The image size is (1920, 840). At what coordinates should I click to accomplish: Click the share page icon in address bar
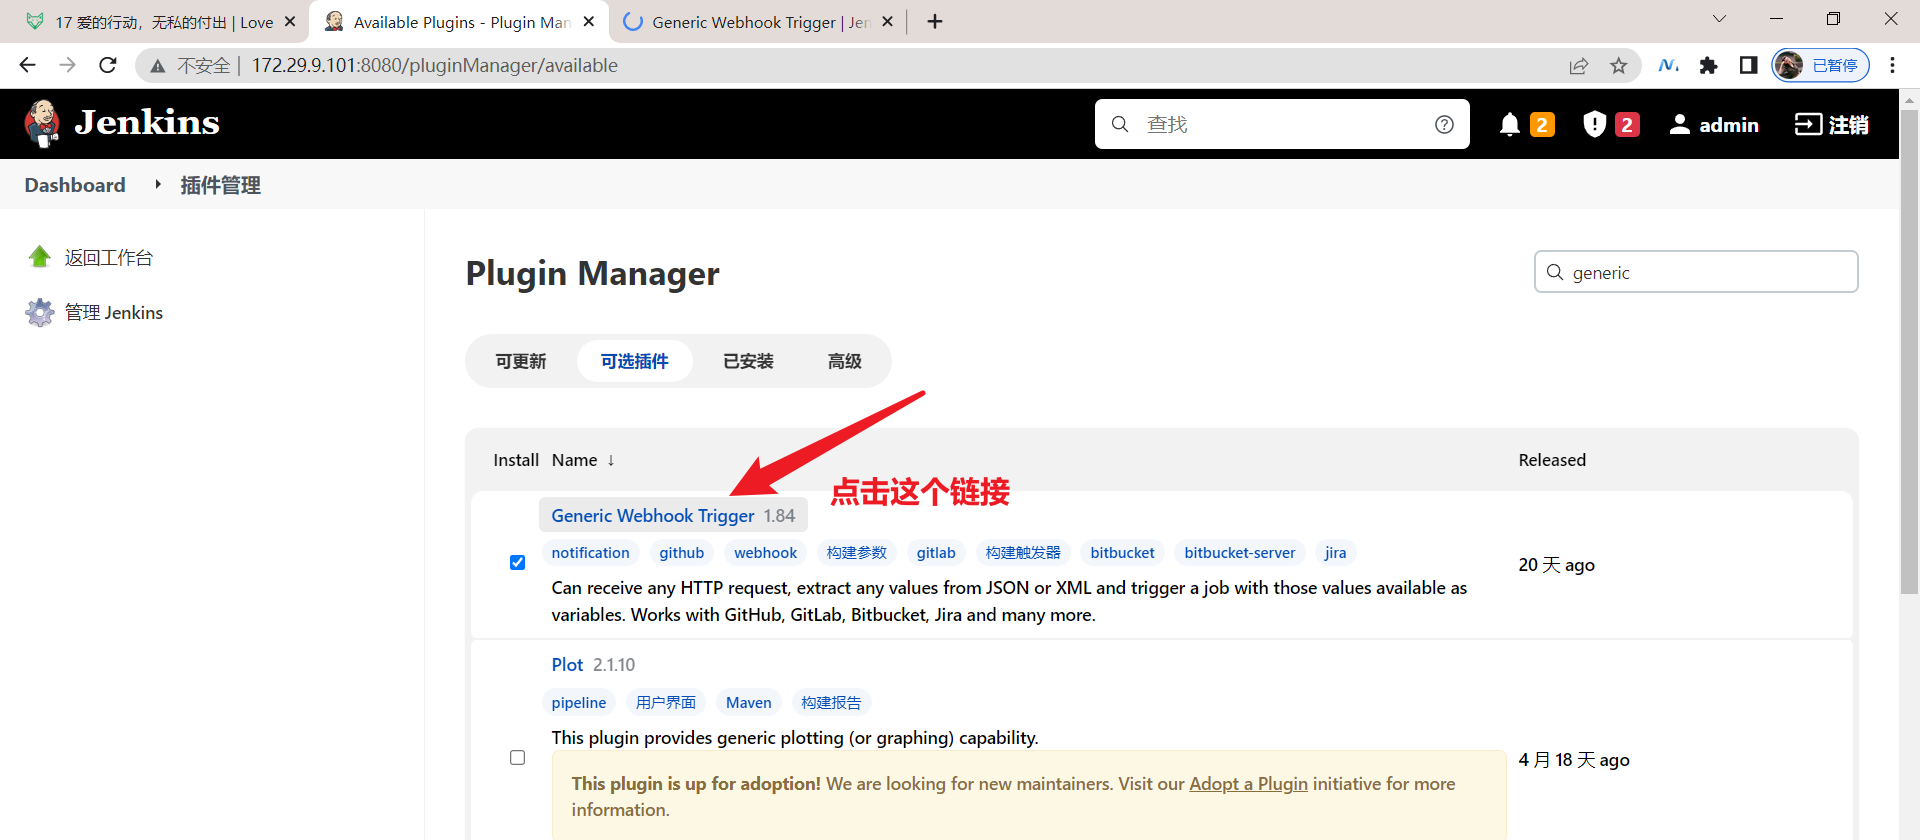coord(1579,66)
